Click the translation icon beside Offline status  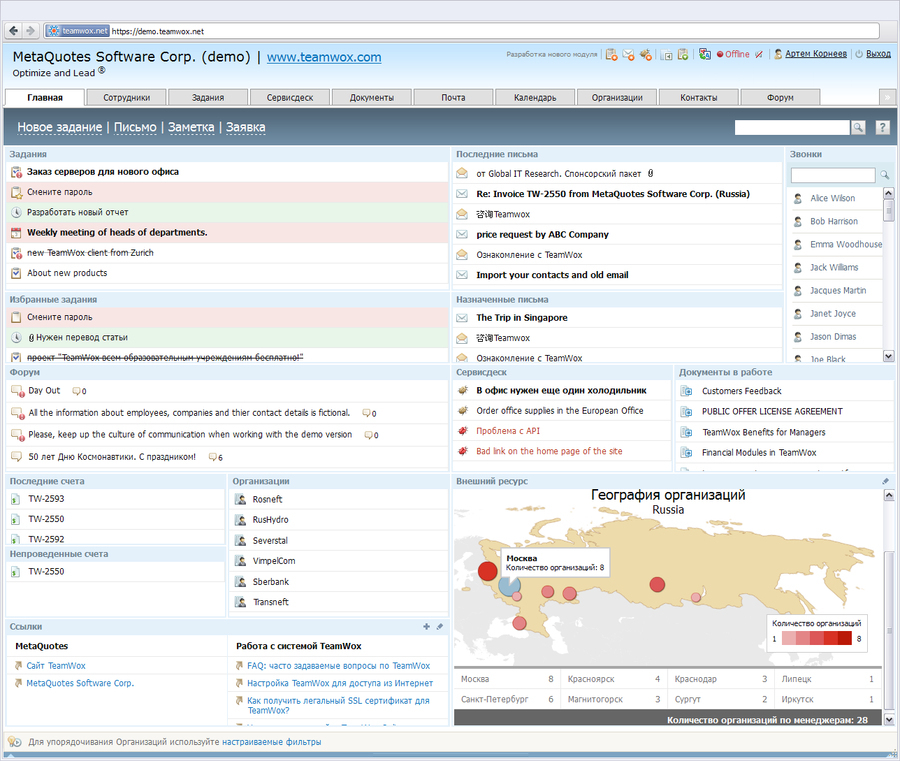[705, 54]
